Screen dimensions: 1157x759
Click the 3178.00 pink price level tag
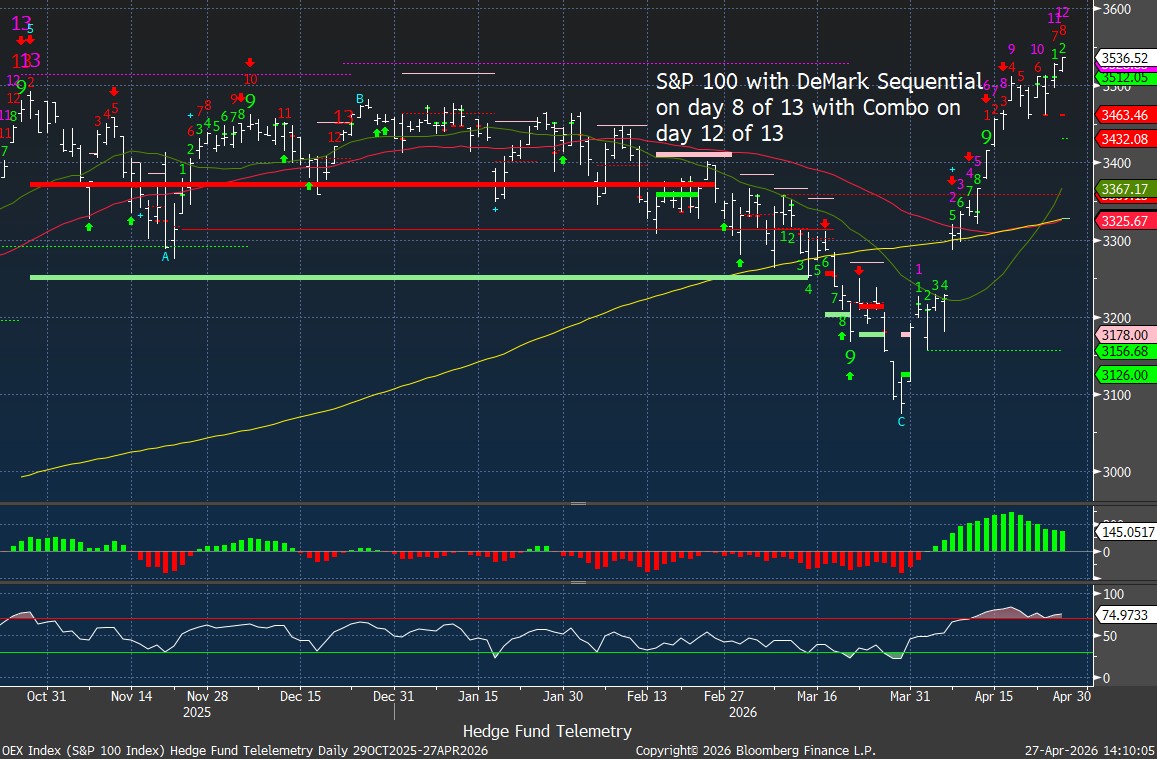1124,335
